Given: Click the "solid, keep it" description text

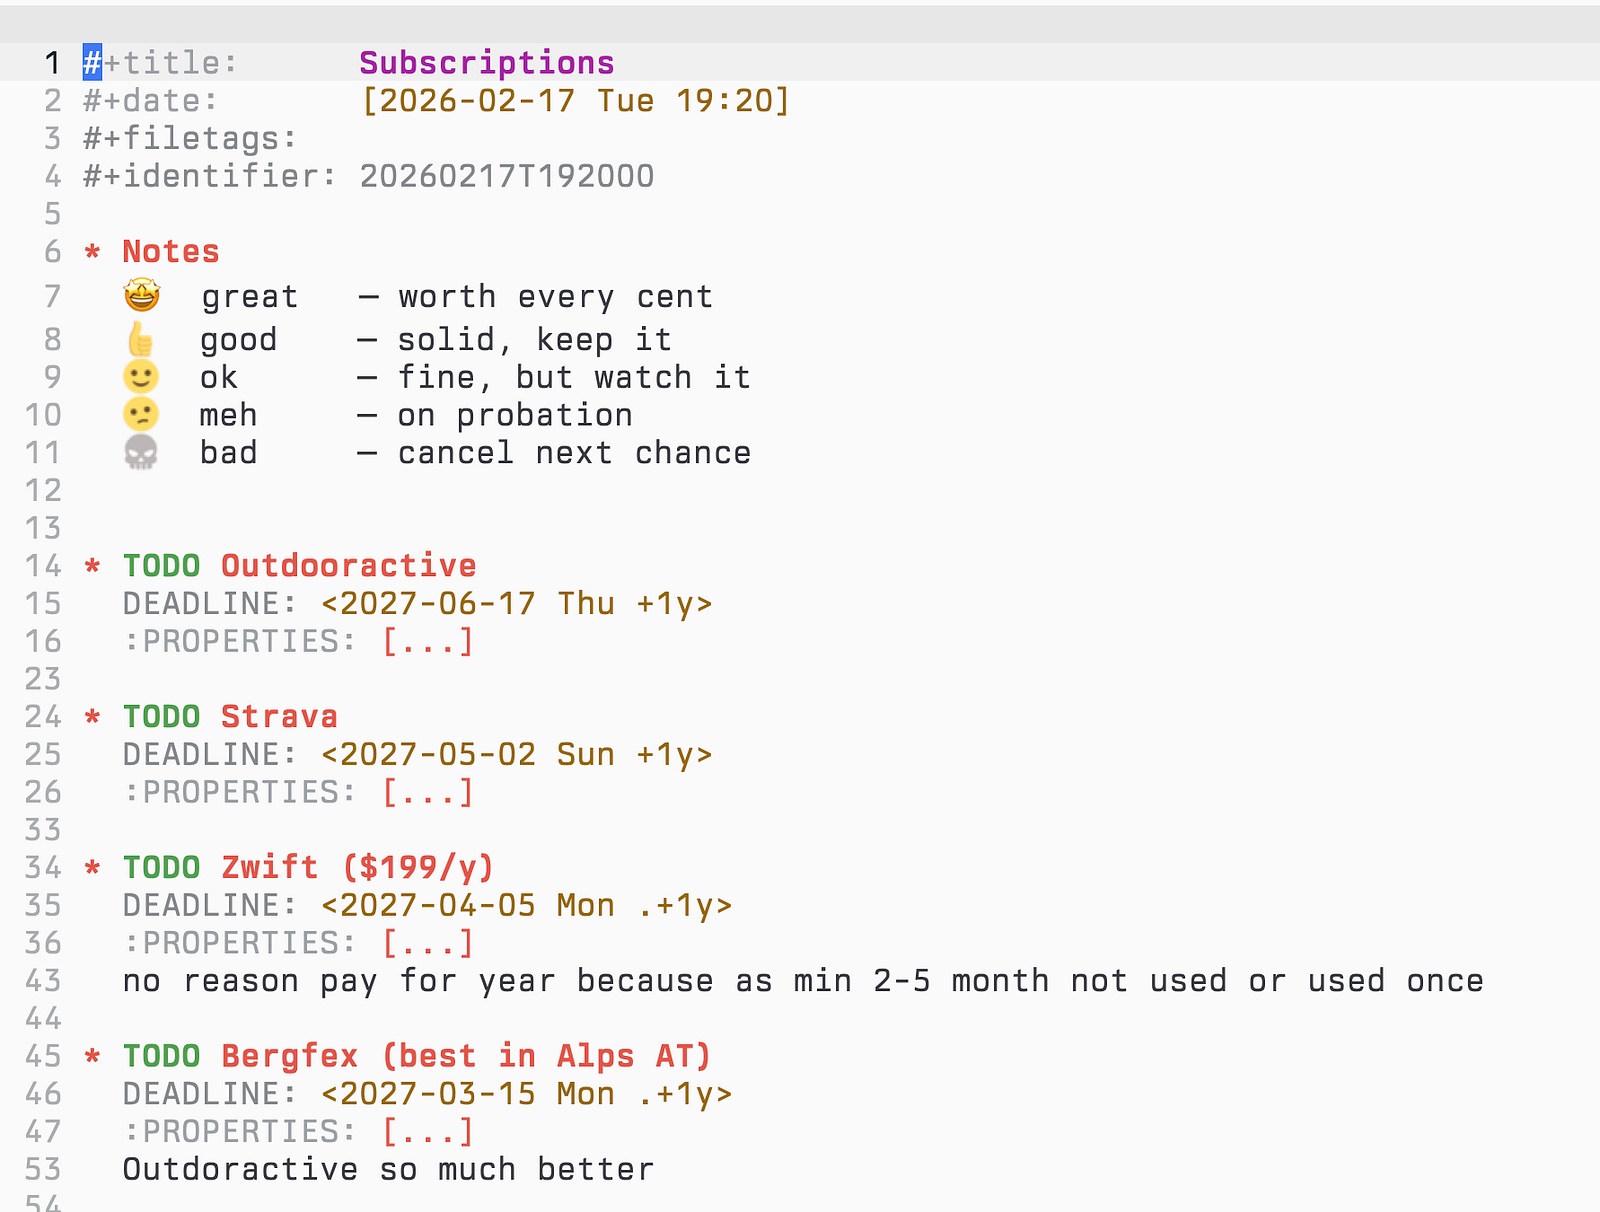Looking at the screenshot, I should (x=535, y=340).
